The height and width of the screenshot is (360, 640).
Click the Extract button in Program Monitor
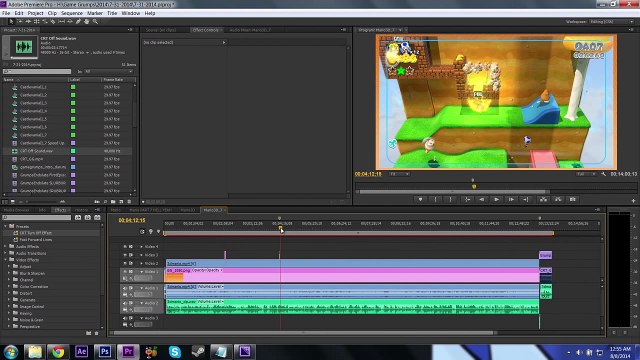[x=558, y=199]
